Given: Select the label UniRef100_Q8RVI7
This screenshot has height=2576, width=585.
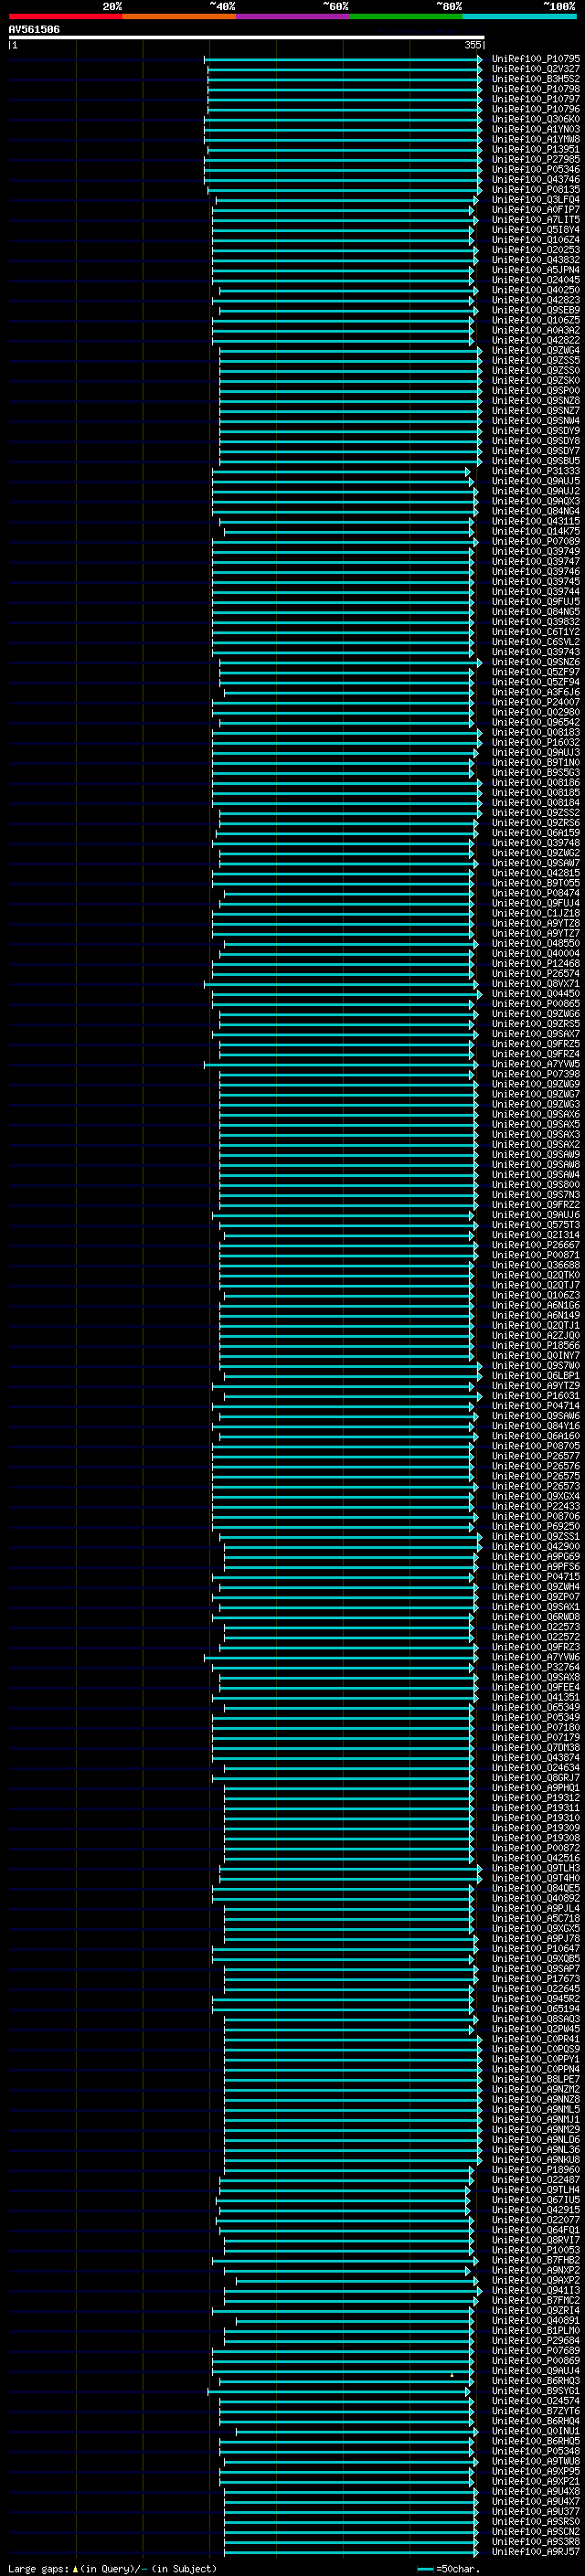Looking at the screenshot, I should tap(535, 2240).
